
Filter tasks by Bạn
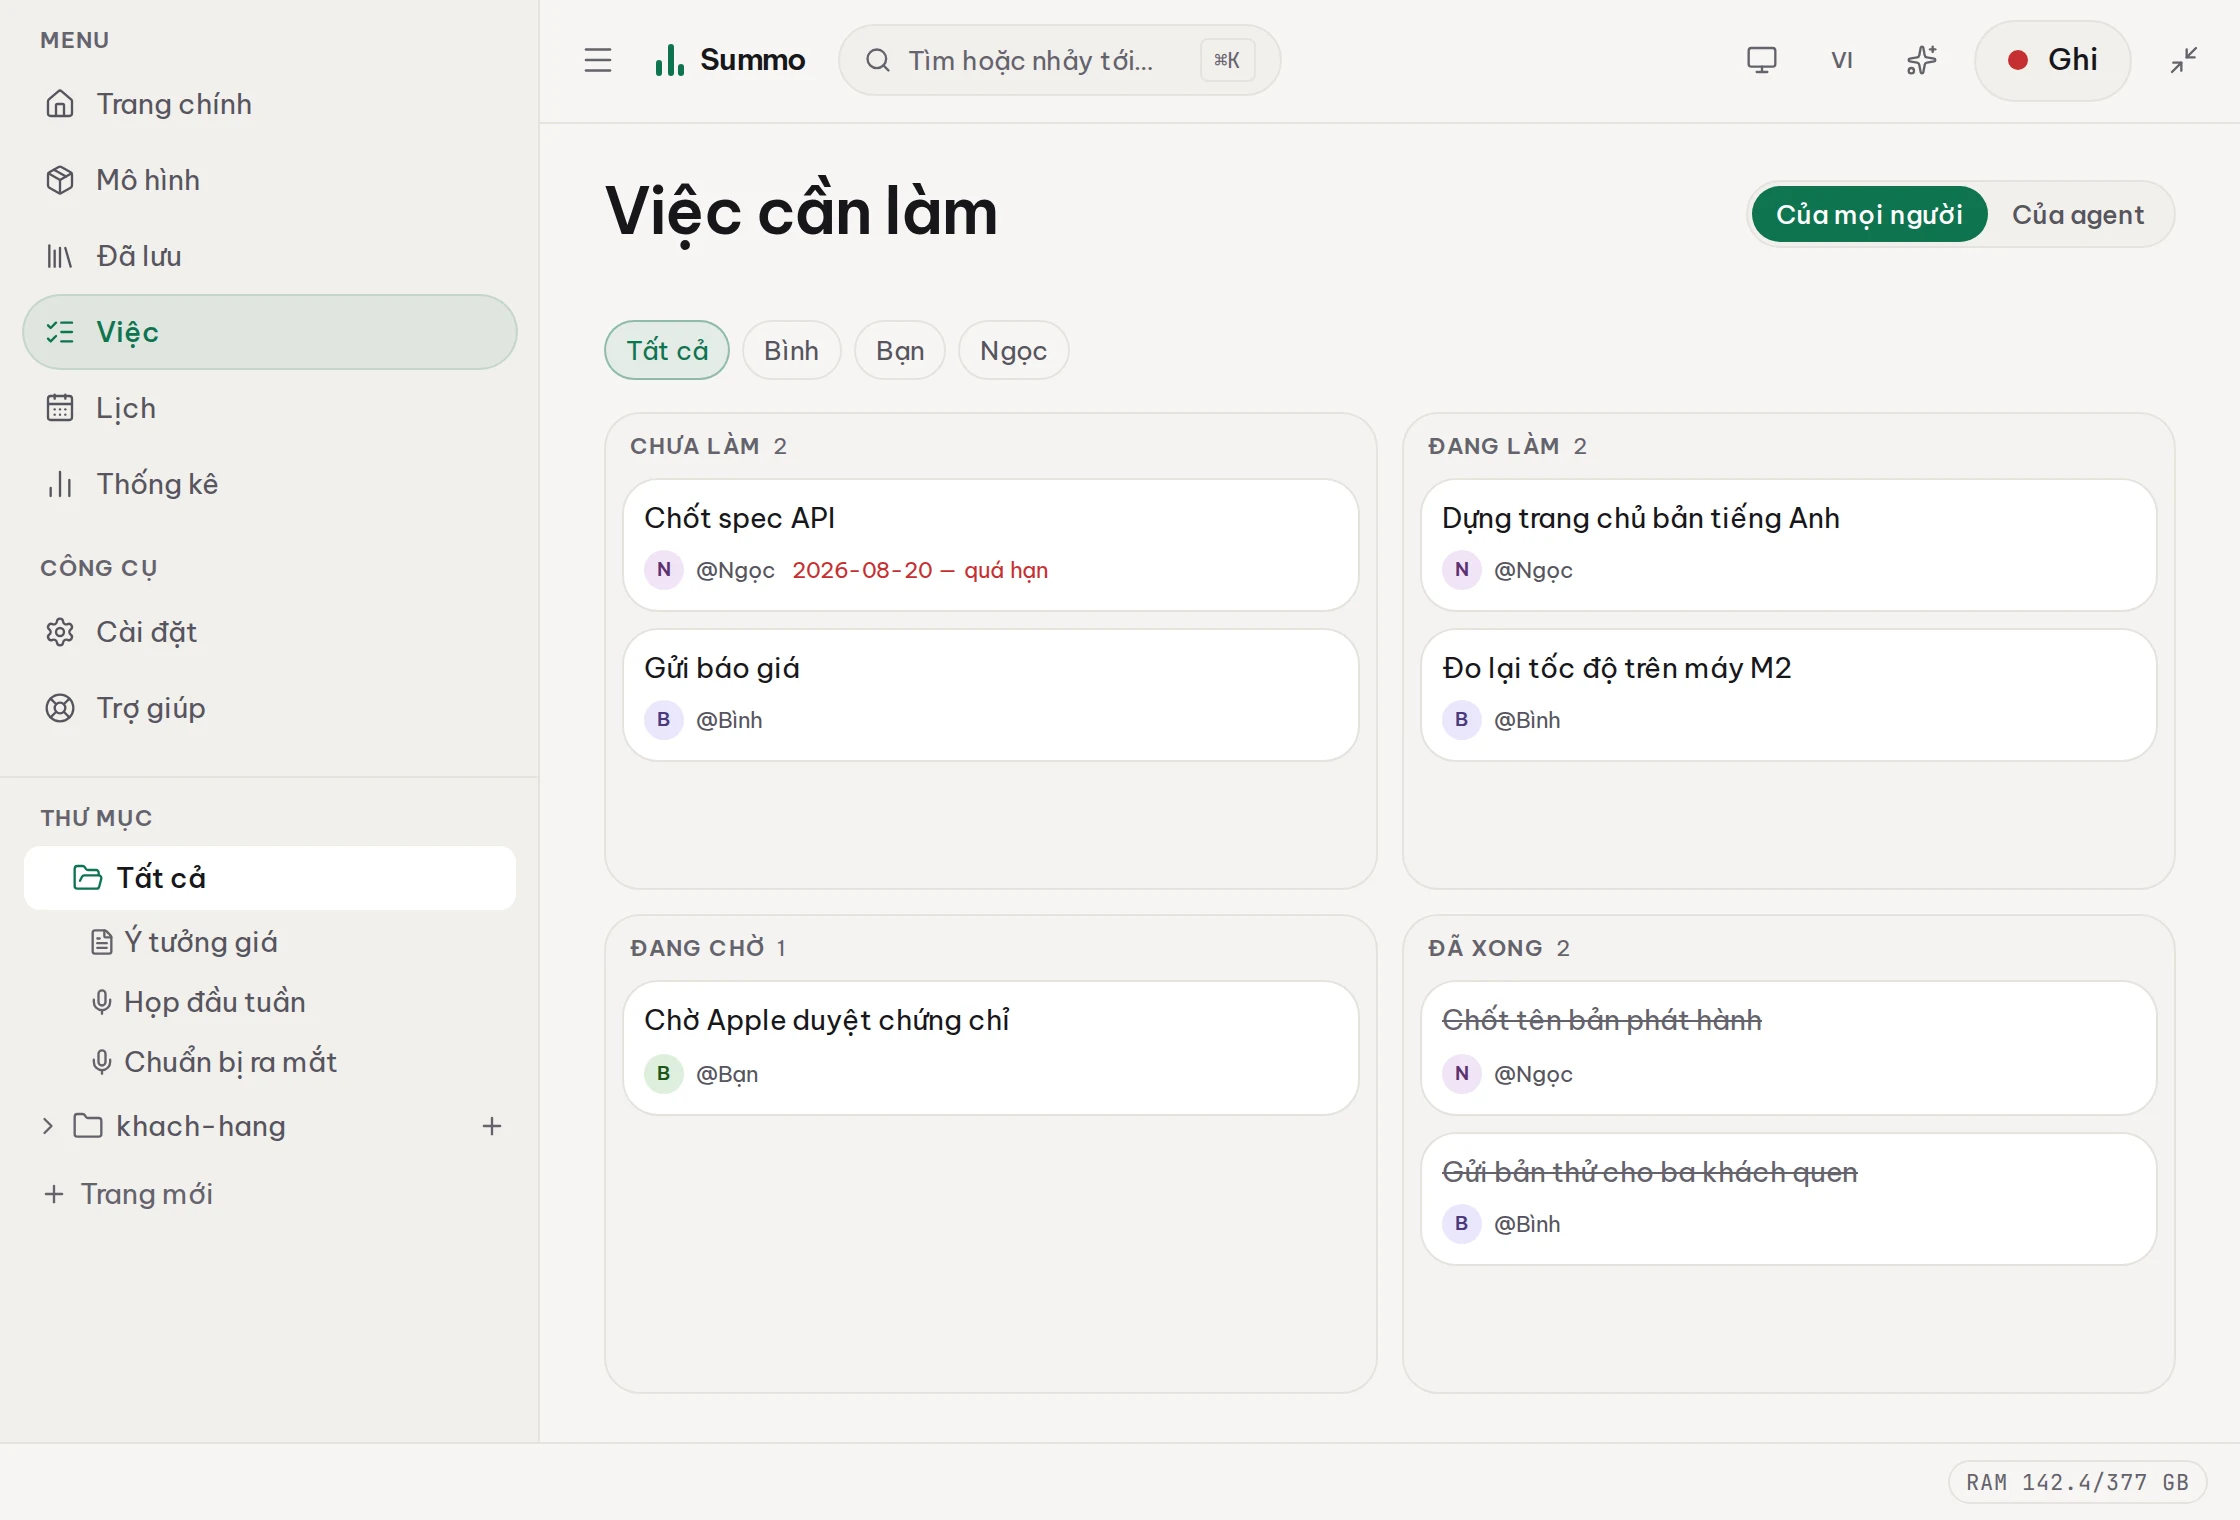900,350
